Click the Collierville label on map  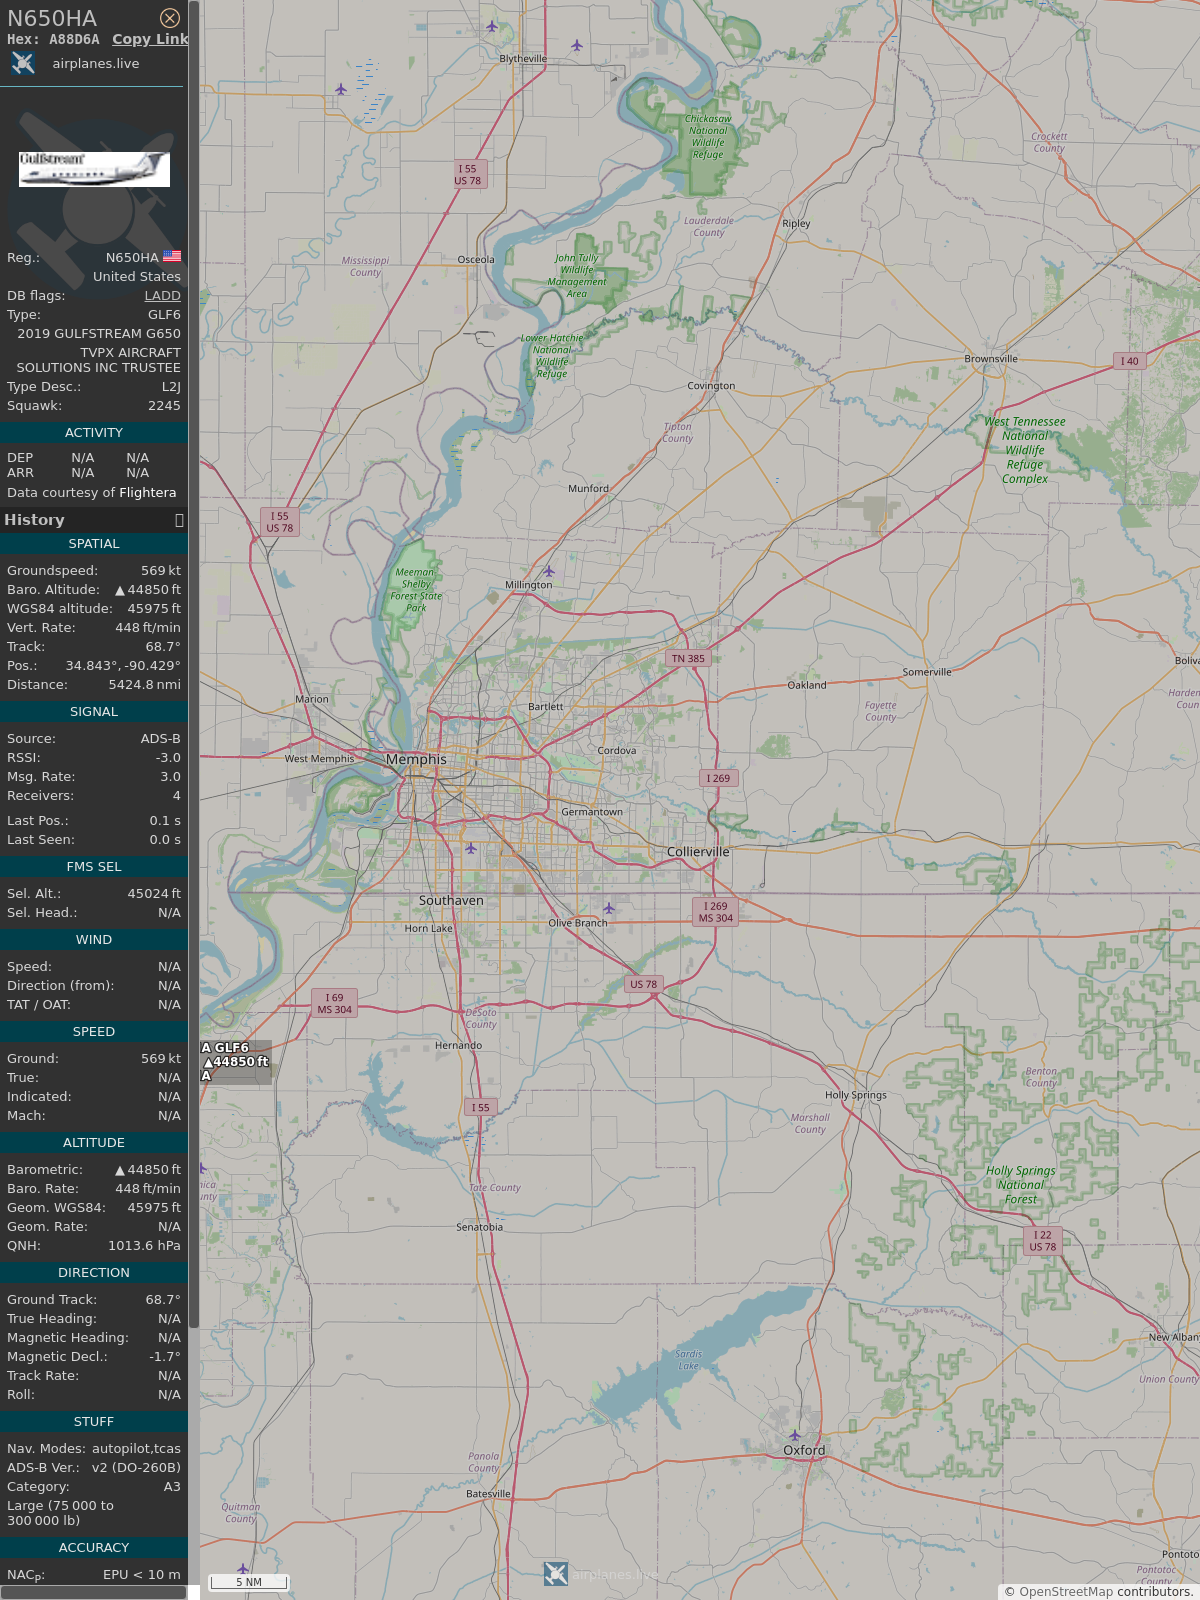click(x=698, y=852)
